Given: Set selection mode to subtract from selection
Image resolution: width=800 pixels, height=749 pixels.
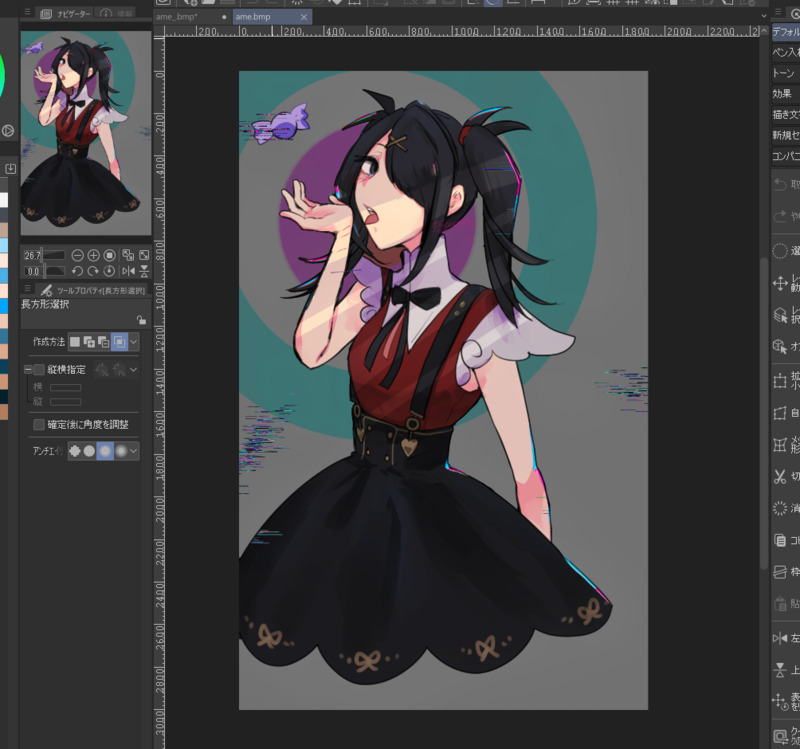Looking at the screenshot, I should [104, 342].
